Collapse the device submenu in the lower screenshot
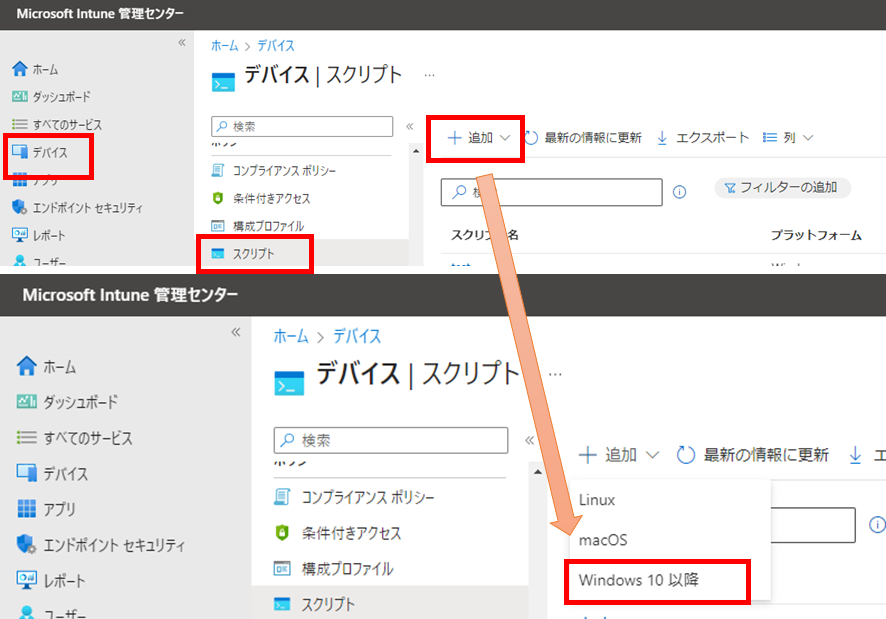This screenshot has width=886, height=619. coord(529,440)
